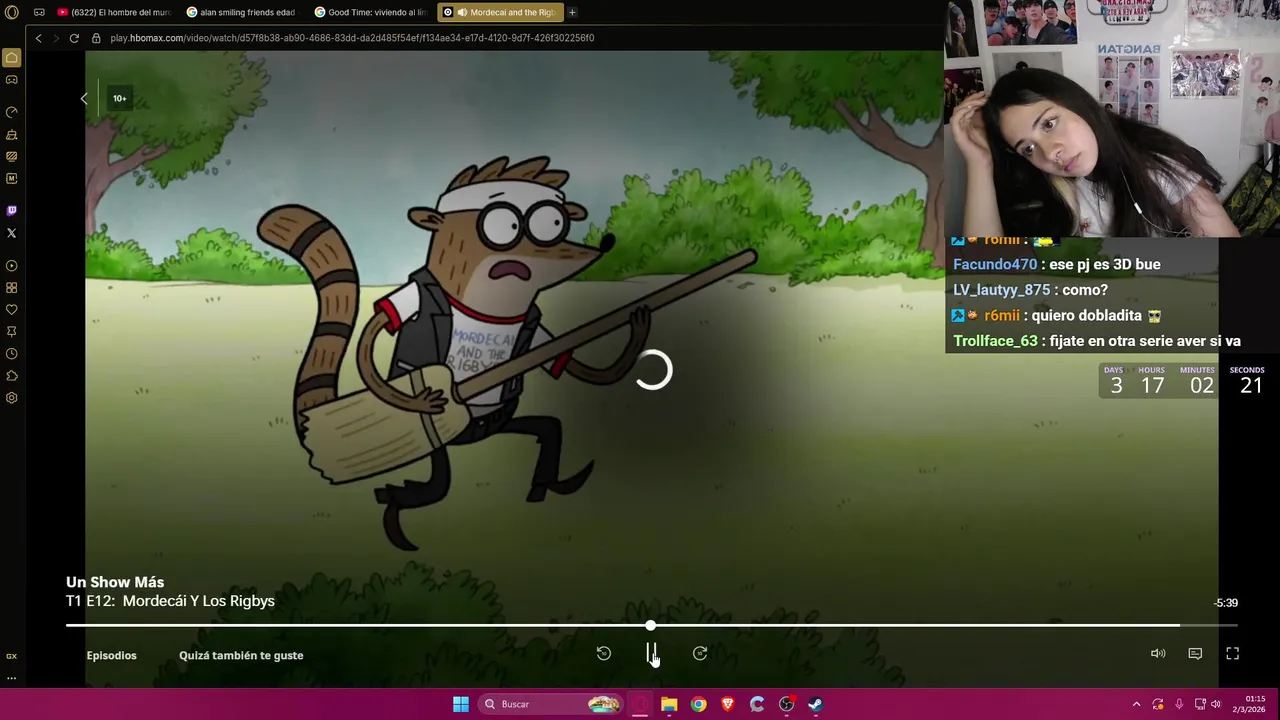Screen dimensions: 1280x720
Task: Open the Windows Start menu
Action: (461, 704)
